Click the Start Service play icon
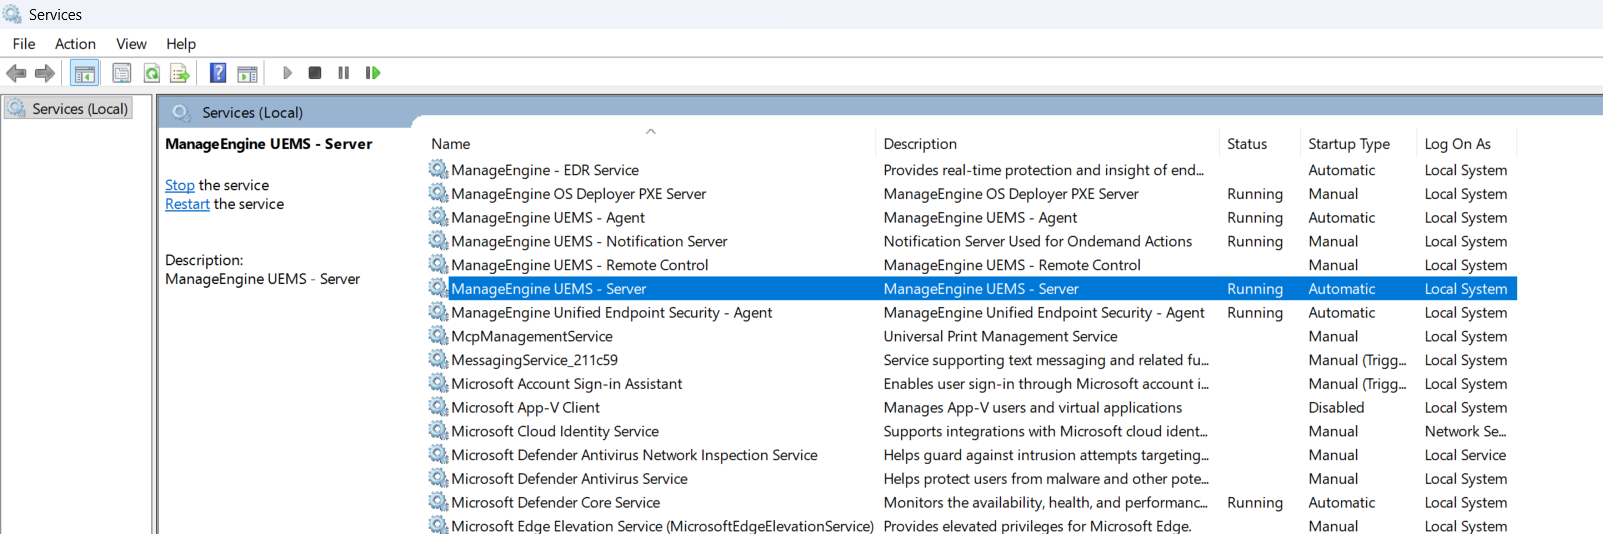Screen dimensions: 1603x534 pos(287,73)
